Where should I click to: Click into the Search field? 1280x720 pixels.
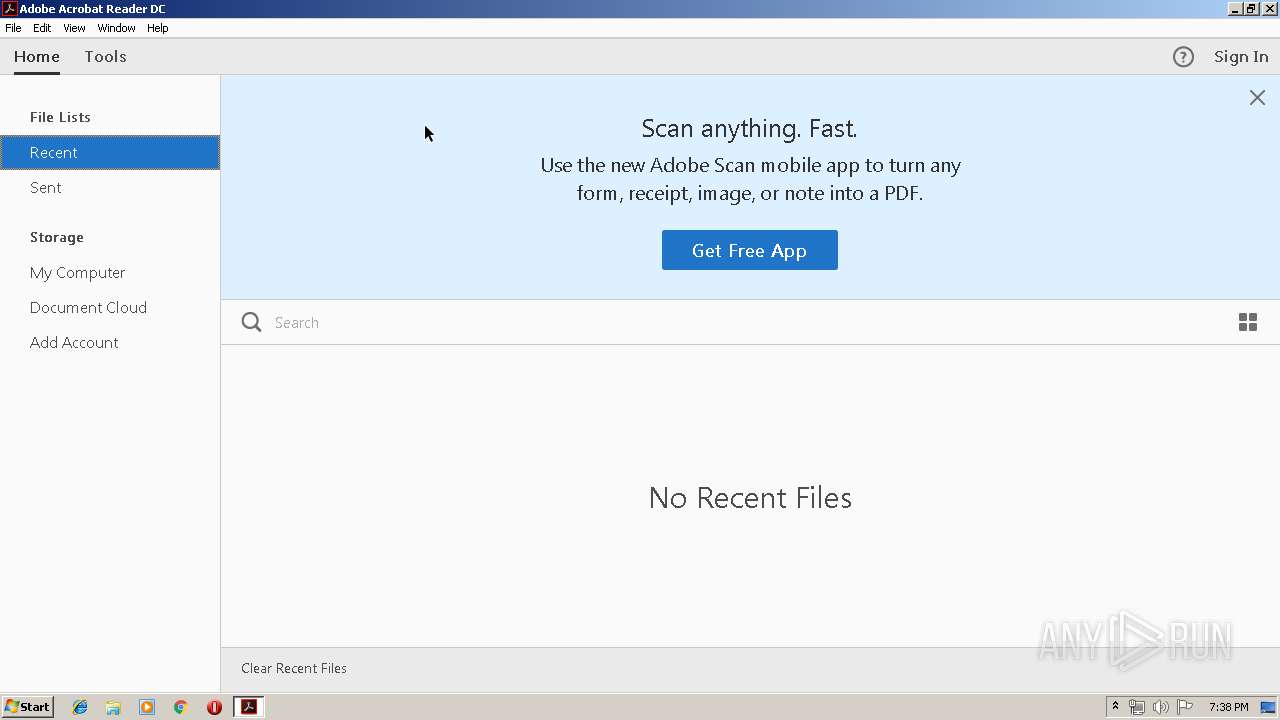pyautogui.click(x=750, y=322)
